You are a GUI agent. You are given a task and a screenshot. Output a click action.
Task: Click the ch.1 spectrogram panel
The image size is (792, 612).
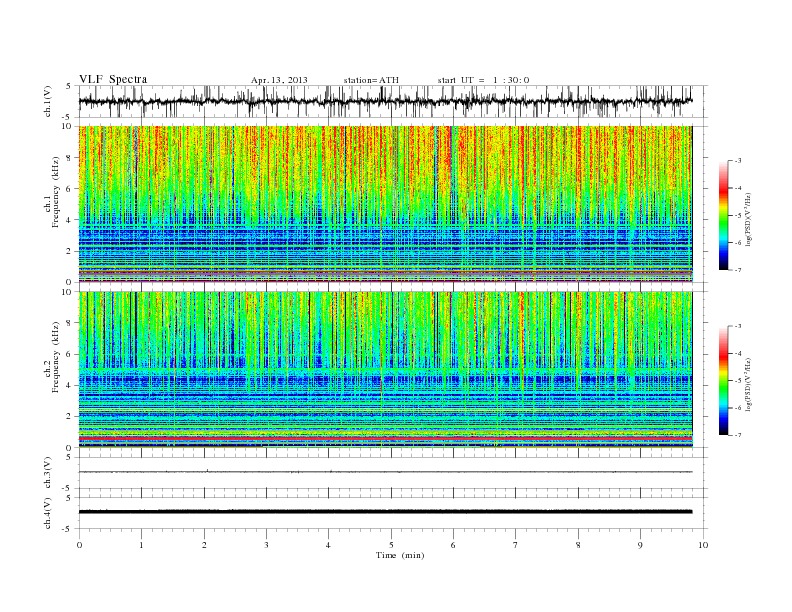pyautogui.click(x=385, y=204)
